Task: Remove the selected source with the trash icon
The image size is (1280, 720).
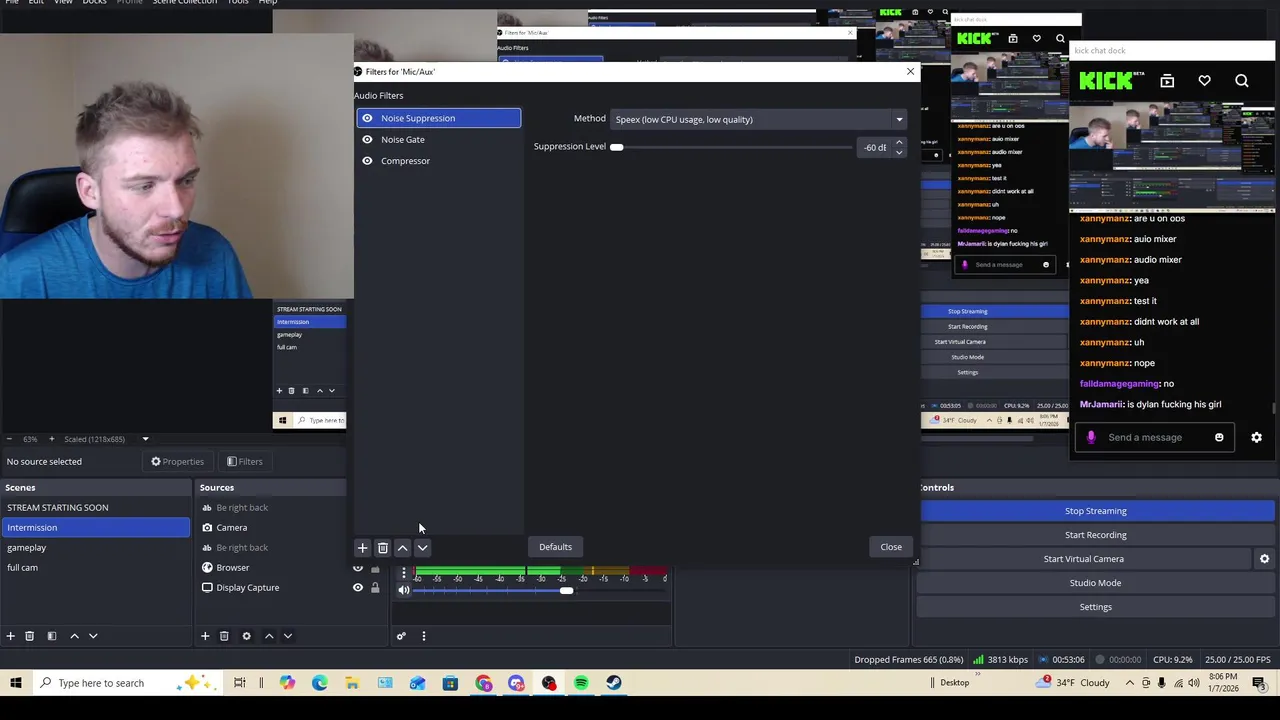Action: coord(224,636)
